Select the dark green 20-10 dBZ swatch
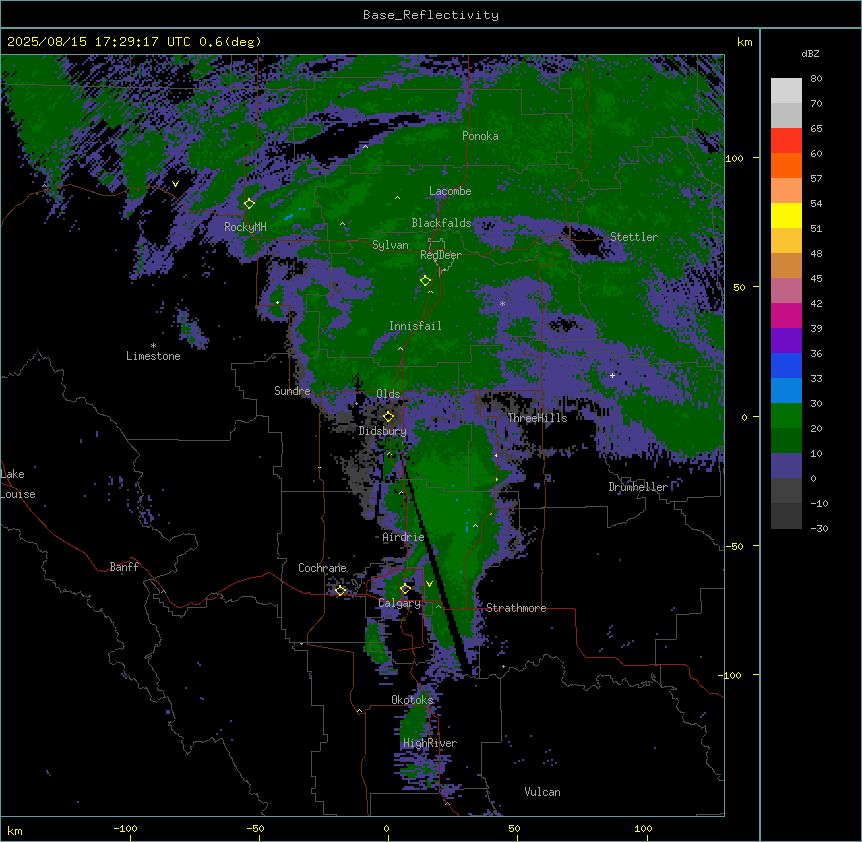The height and width of the screenshot is (842, 862). (786, 441)
